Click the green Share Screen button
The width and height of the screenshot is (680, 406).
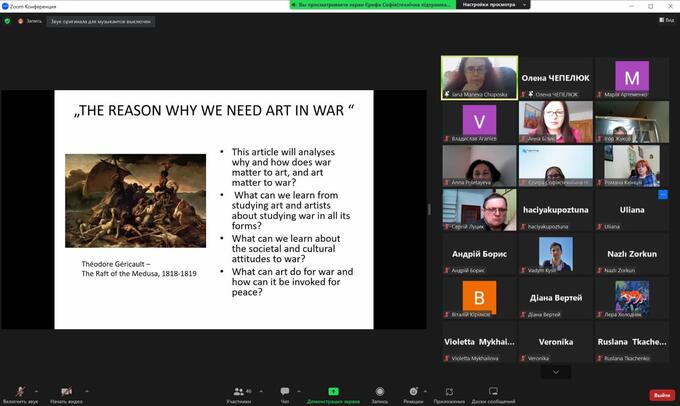point(333,392)
